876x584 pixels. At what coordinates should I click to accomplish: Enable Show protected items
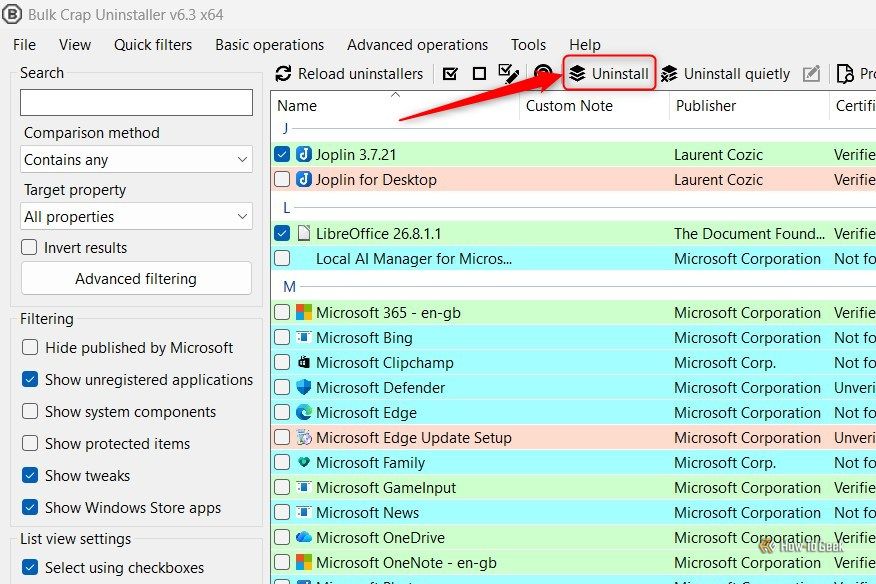point(30,443)
